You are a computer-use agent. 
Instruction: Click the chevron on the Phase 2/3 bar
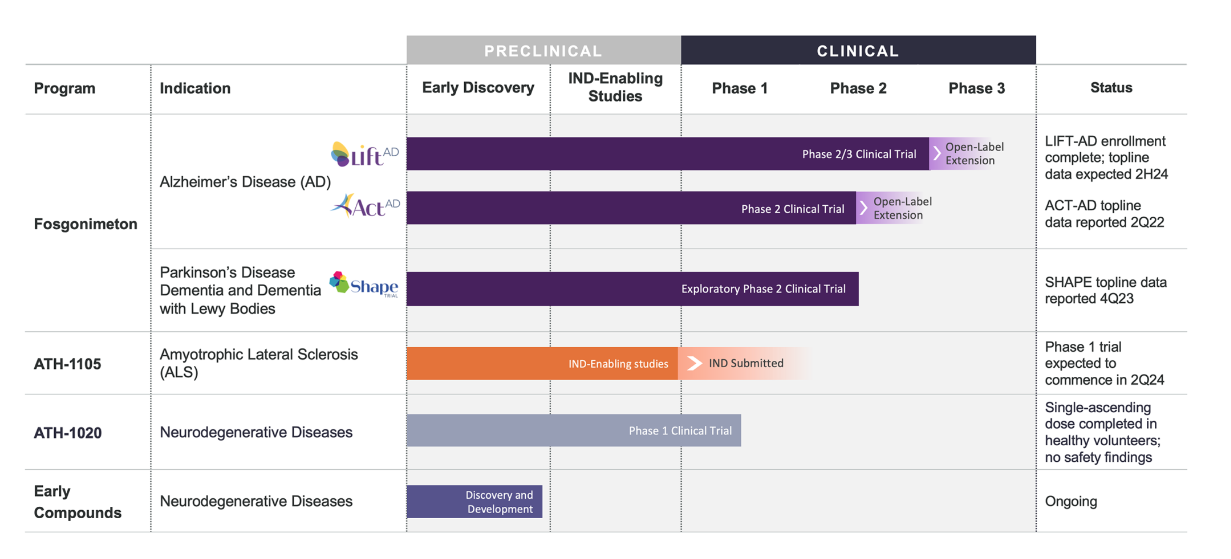[937, 154]
